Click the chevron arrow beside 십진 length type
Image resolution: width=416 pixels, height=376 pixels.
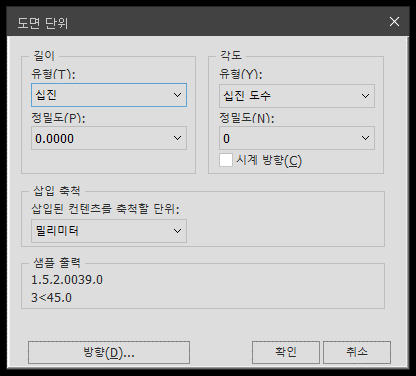tap(177, 95)
